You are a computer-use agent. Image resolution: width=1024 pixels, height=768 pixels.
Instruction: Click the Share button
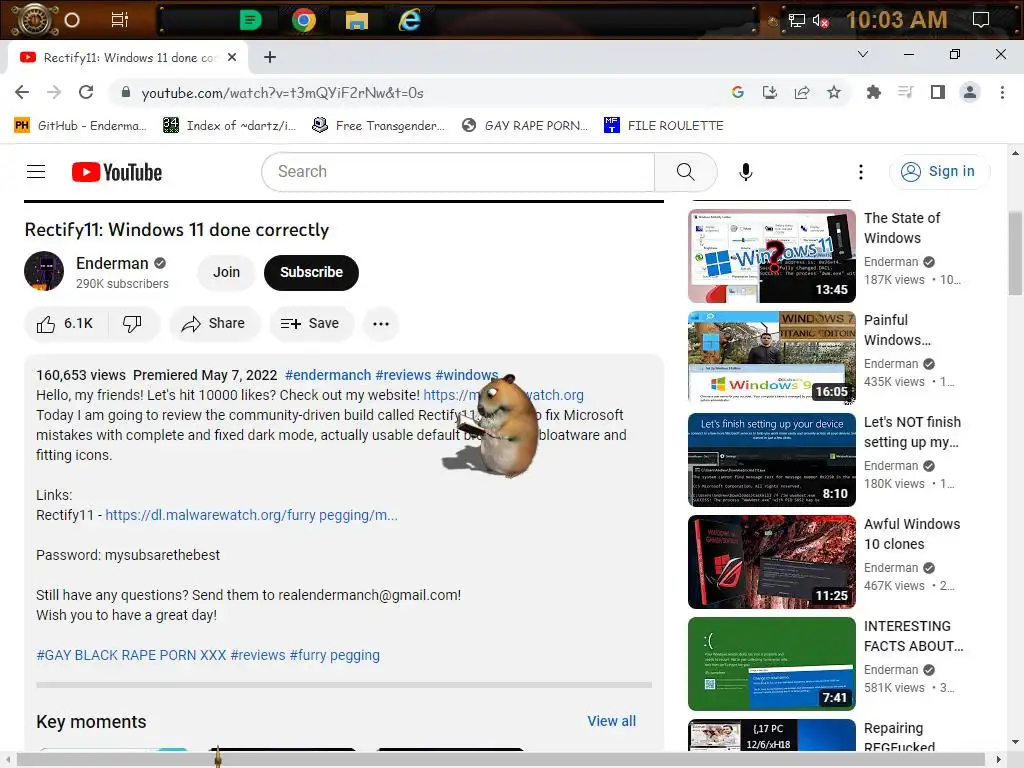pos(215,324)
